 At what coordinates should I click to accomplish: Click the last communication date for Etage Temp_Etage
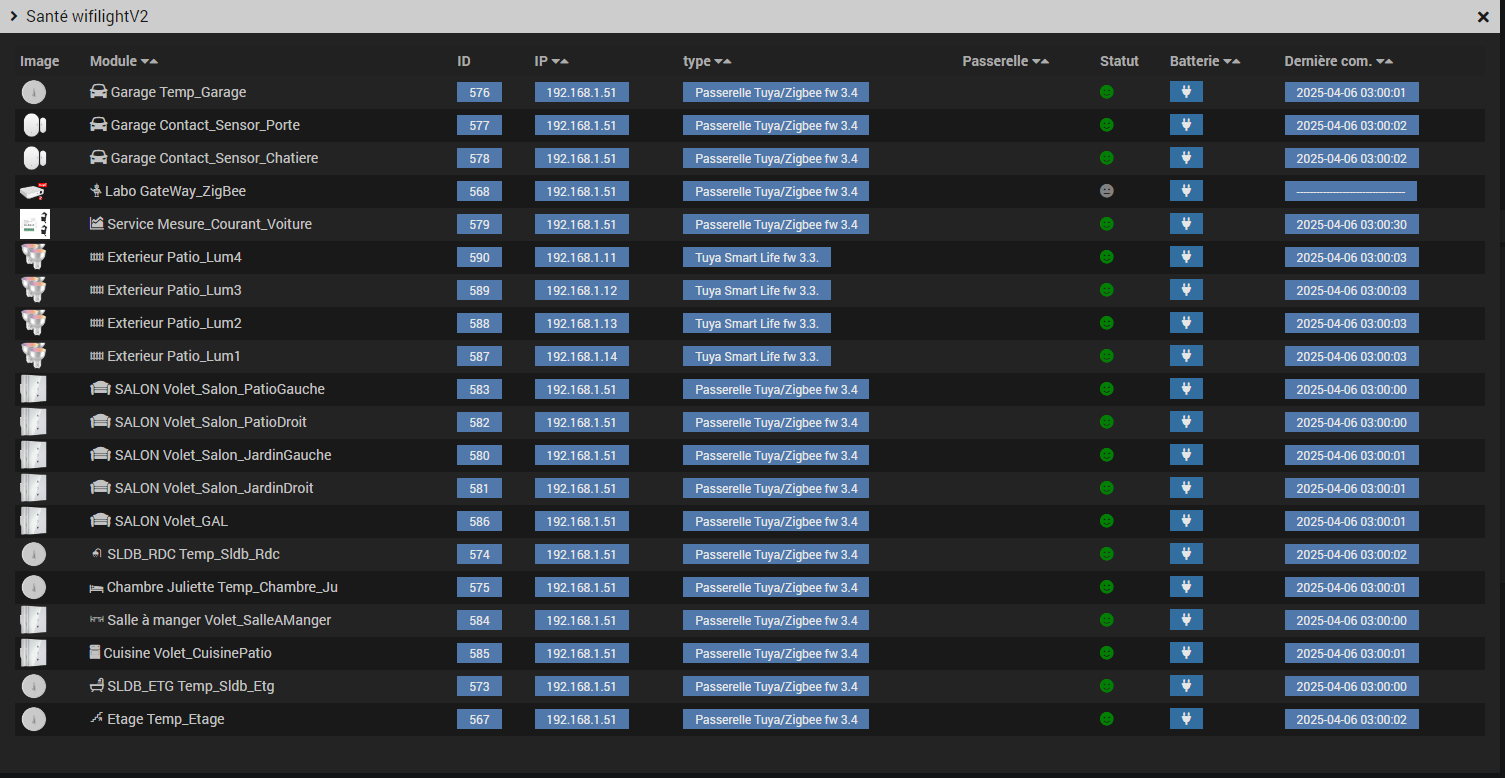[1351, 719]
